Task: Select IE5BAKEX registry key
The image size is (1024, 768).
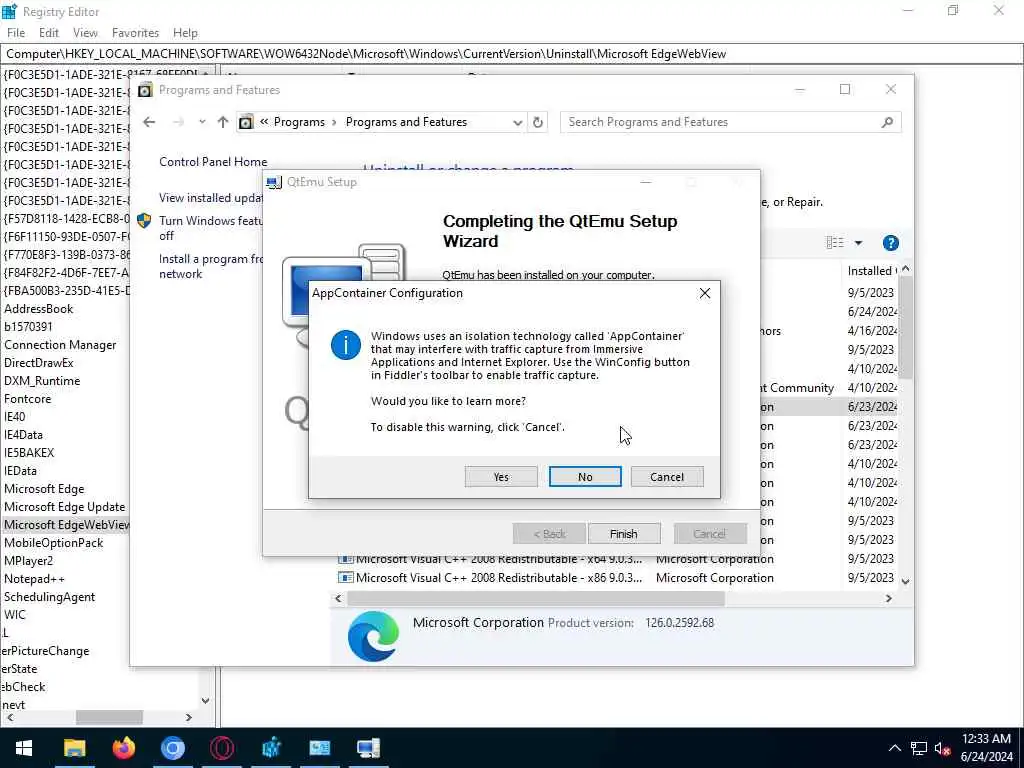Action: click(29, 453)
